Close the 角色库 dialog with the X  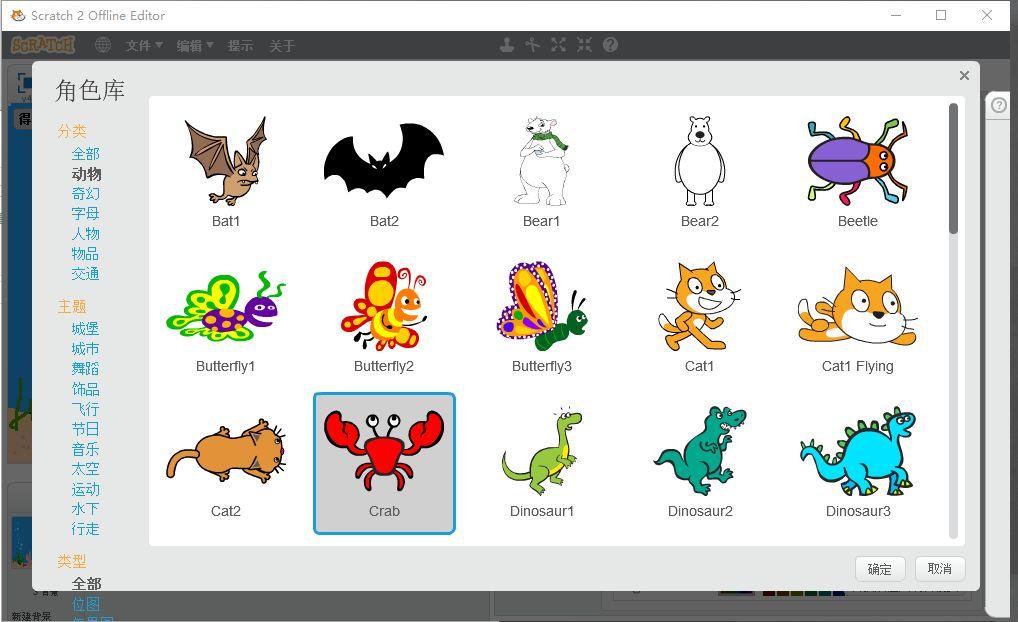(965, 75)
